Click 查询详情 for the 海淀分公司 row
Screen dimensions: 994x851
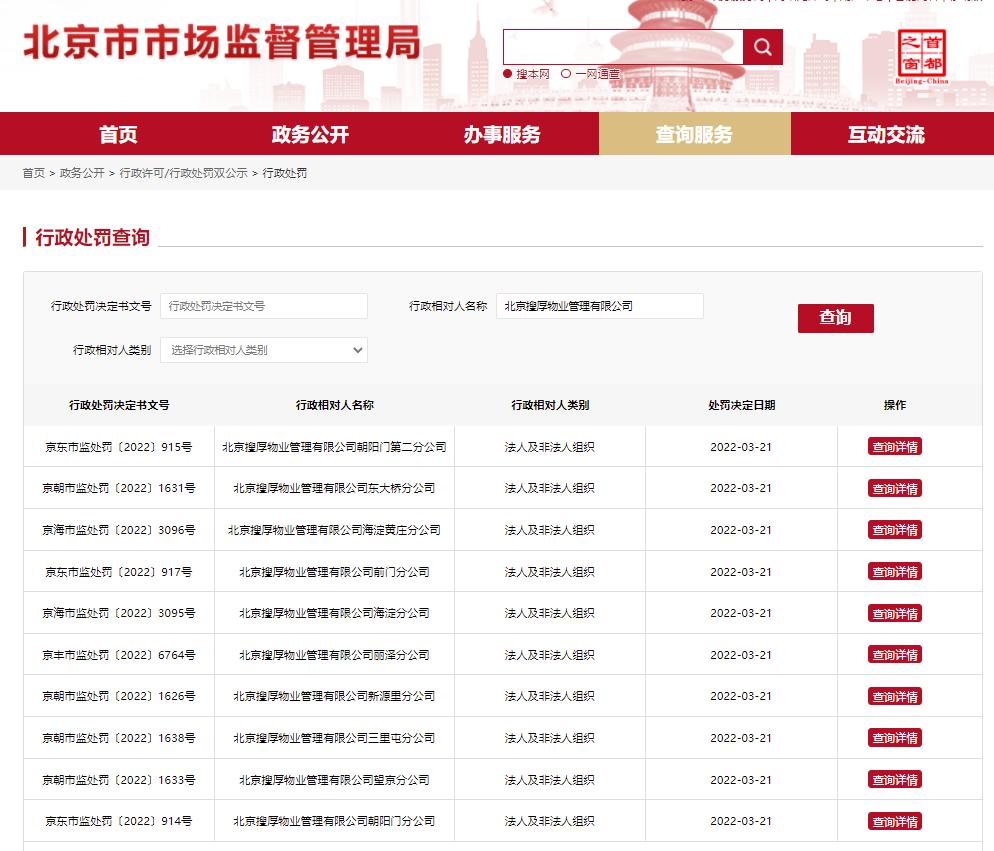click(893, 613)
